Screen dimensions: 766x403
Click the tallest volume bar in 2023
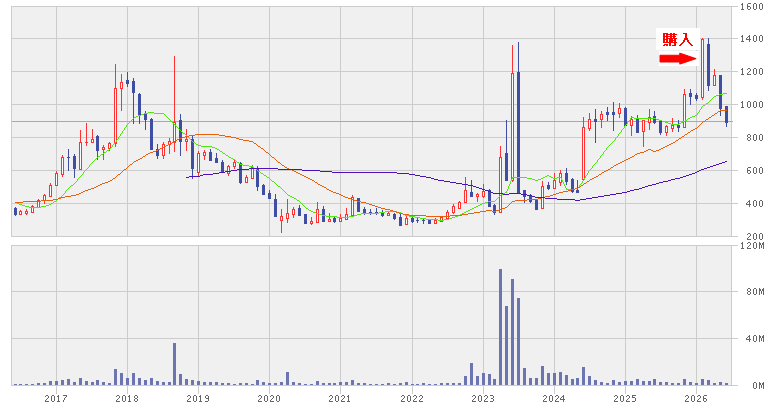(x=500, y=327)
